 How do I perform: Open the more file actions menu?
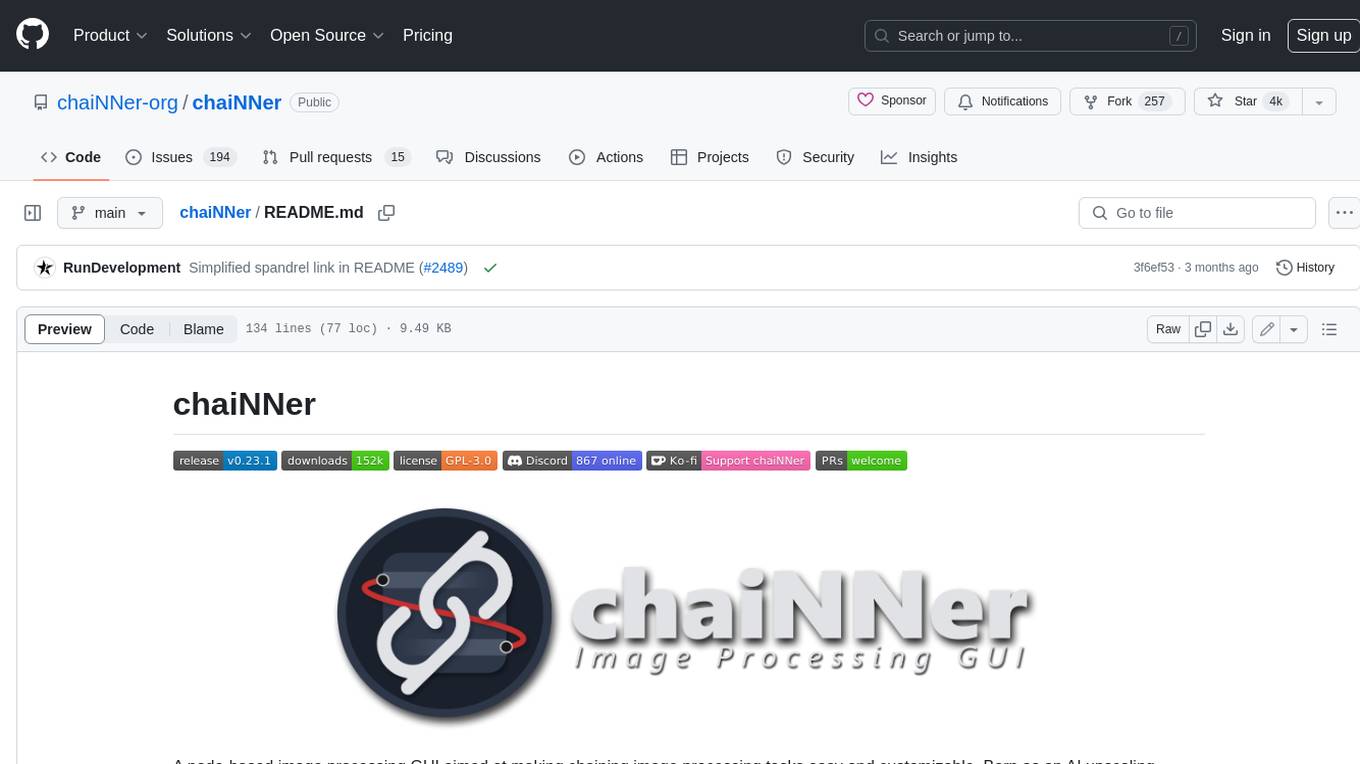[x=1345, y=213]
